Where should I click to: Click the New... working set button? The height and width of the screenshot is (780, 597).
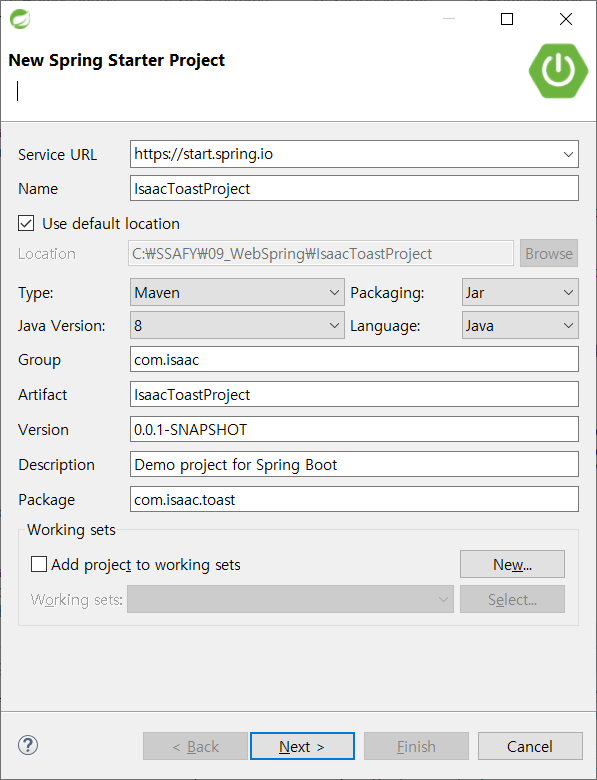tap(512, 564)
